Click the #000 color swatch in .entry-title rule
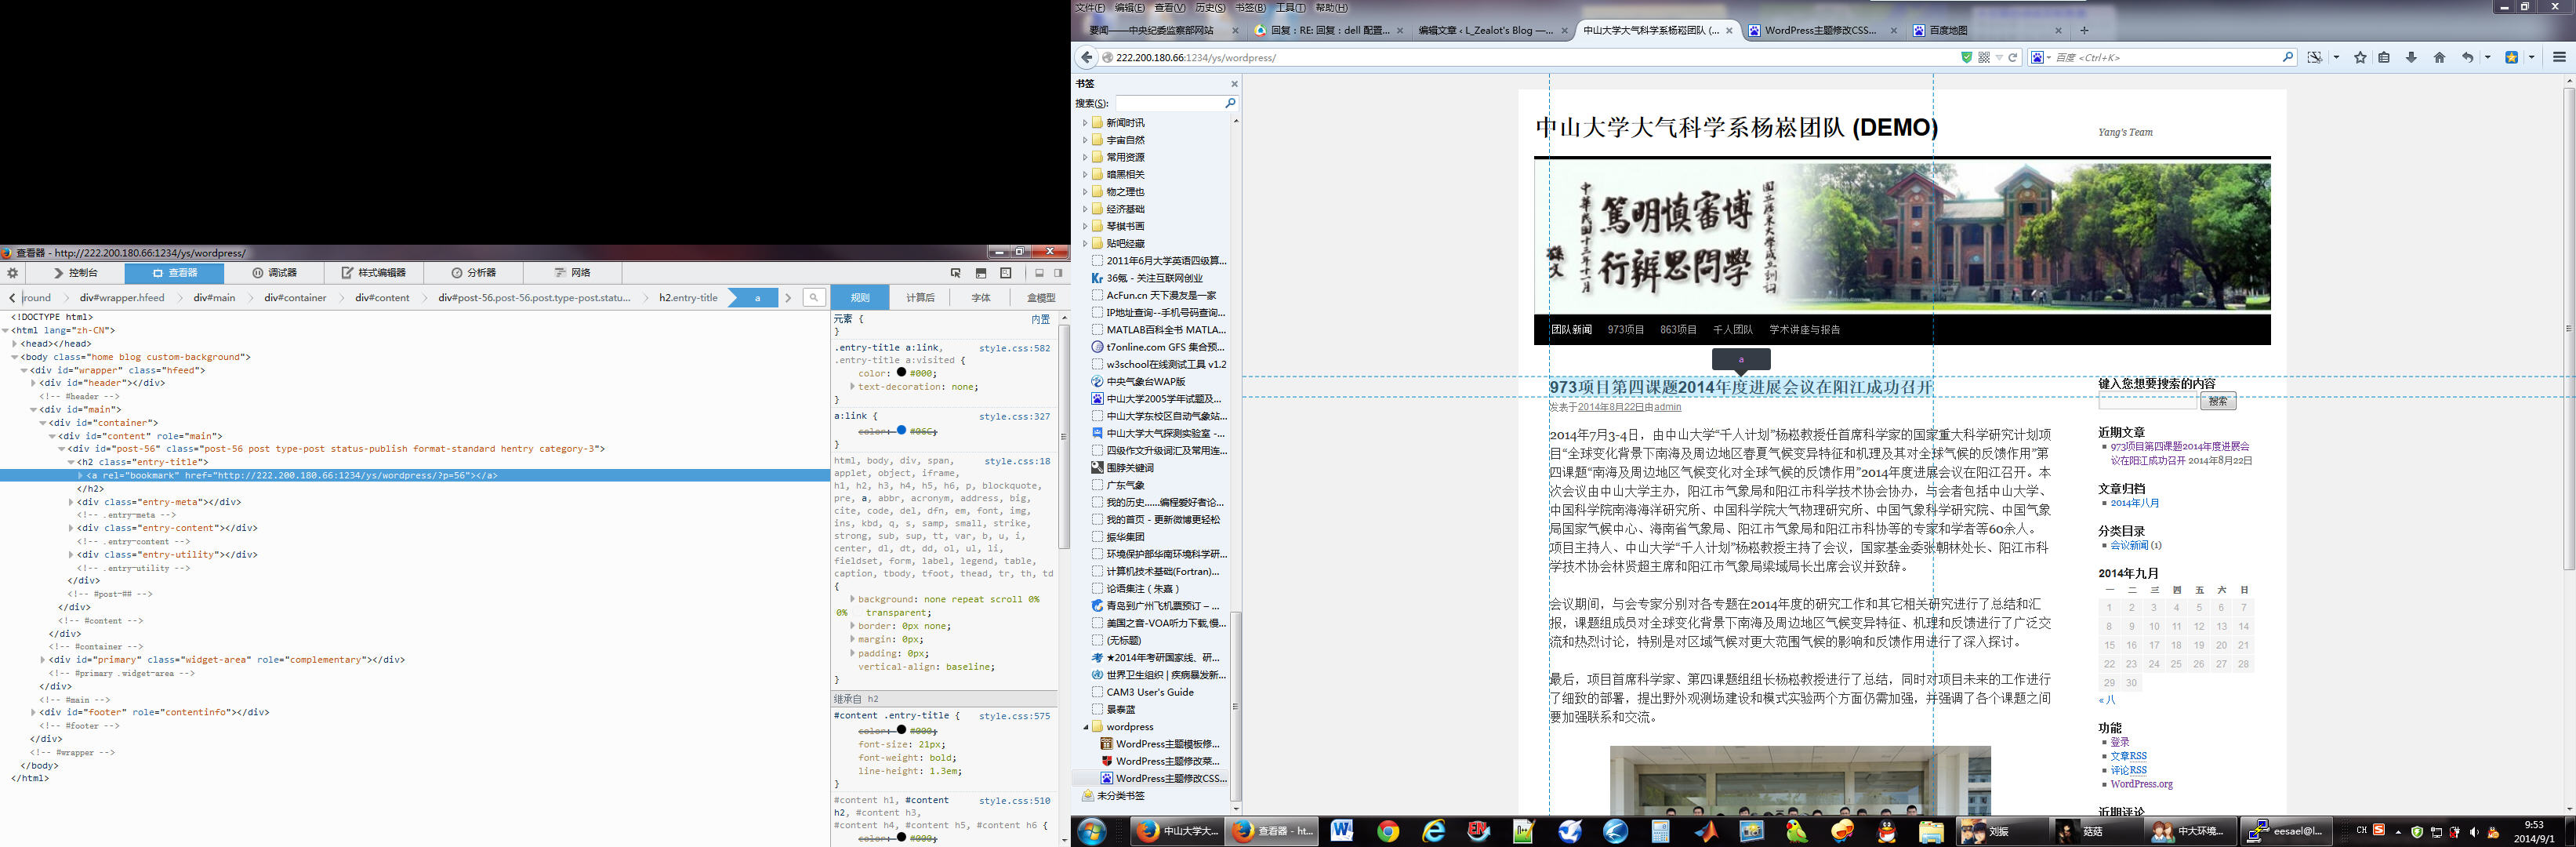The width and height of the screenshot is (2576, 847). 901,373
